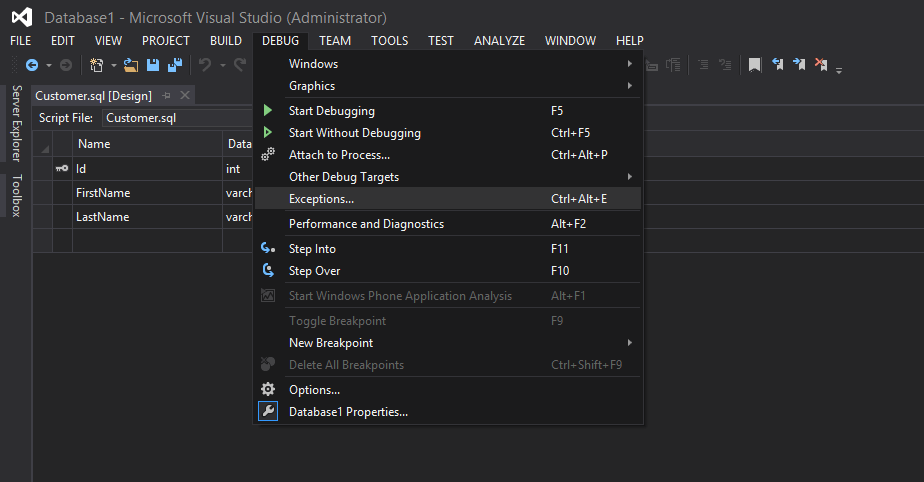Image resolution: width=924 pixels, height=482 pixels.
Task: Click the Save single floppy disk icon
Action: tap(153, 65)
